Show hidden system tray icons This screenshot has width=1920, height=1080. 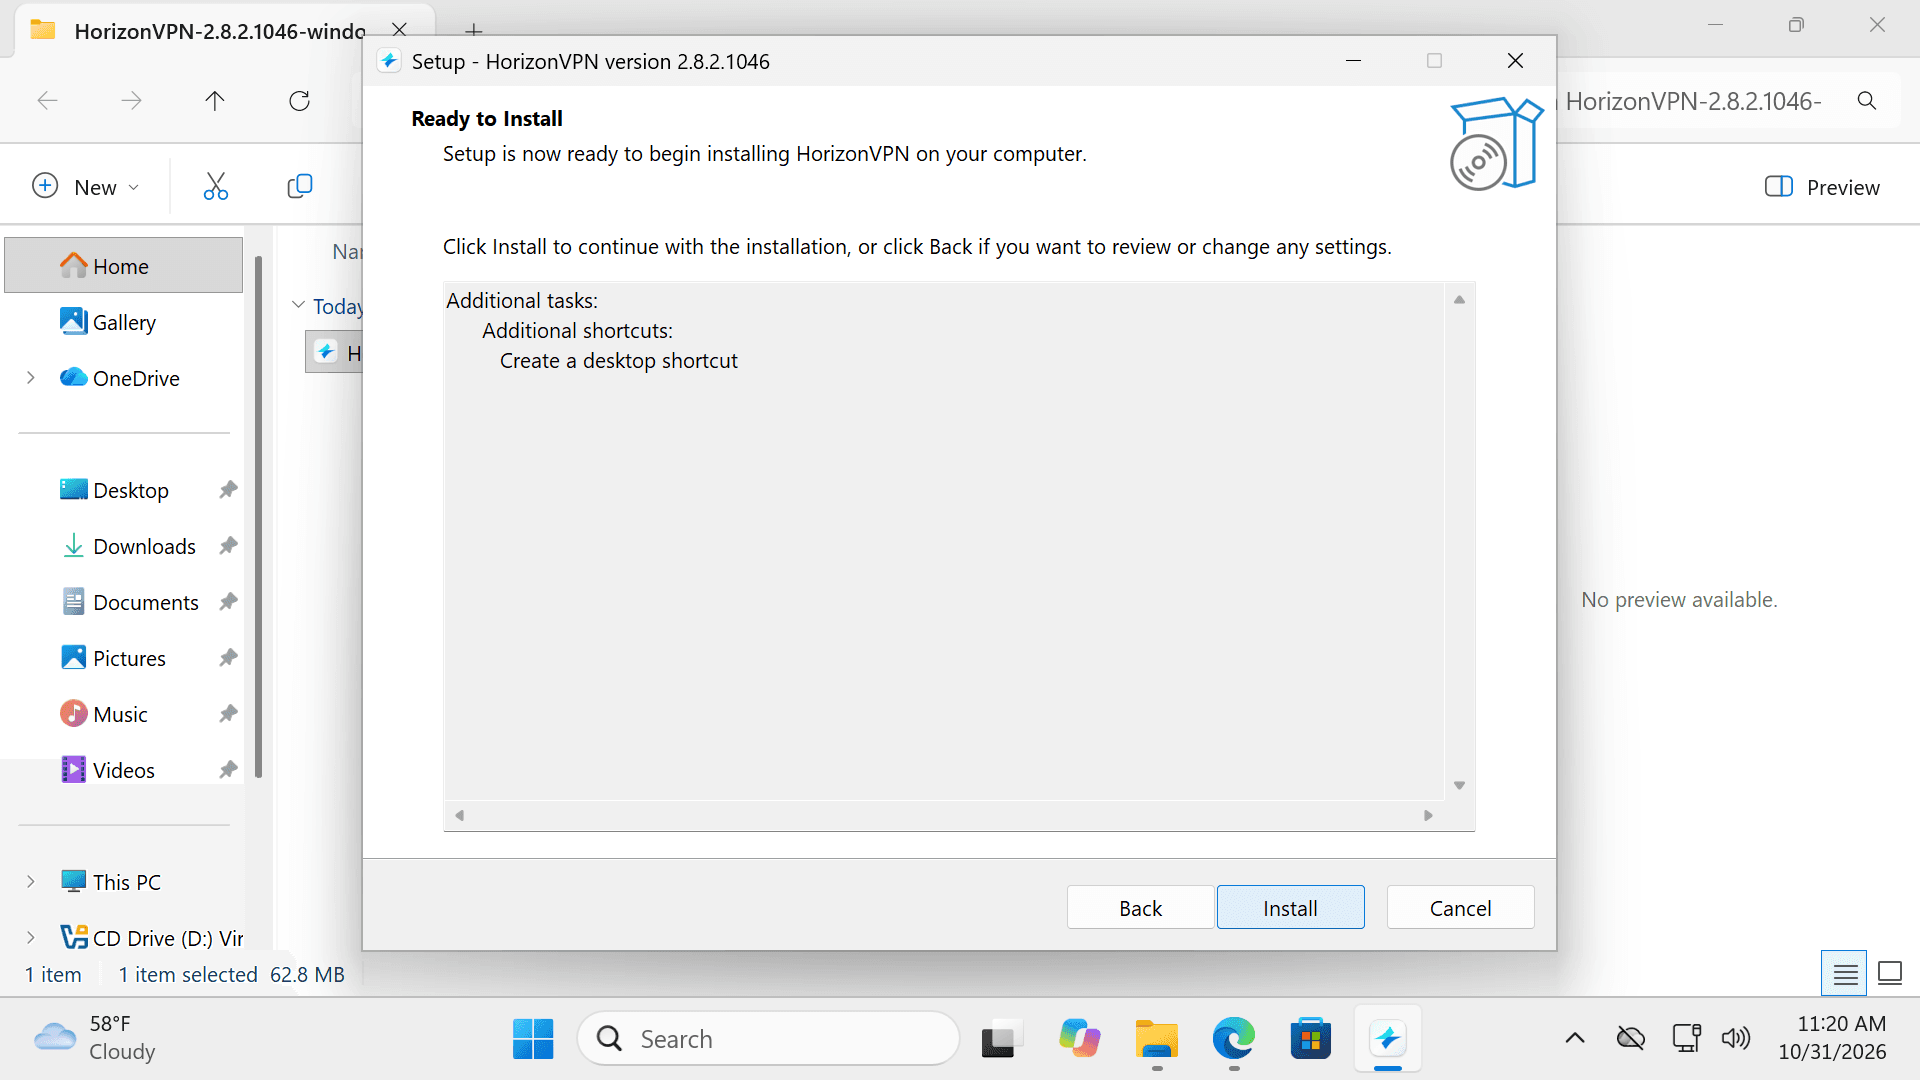(x=1574, y=1038)
